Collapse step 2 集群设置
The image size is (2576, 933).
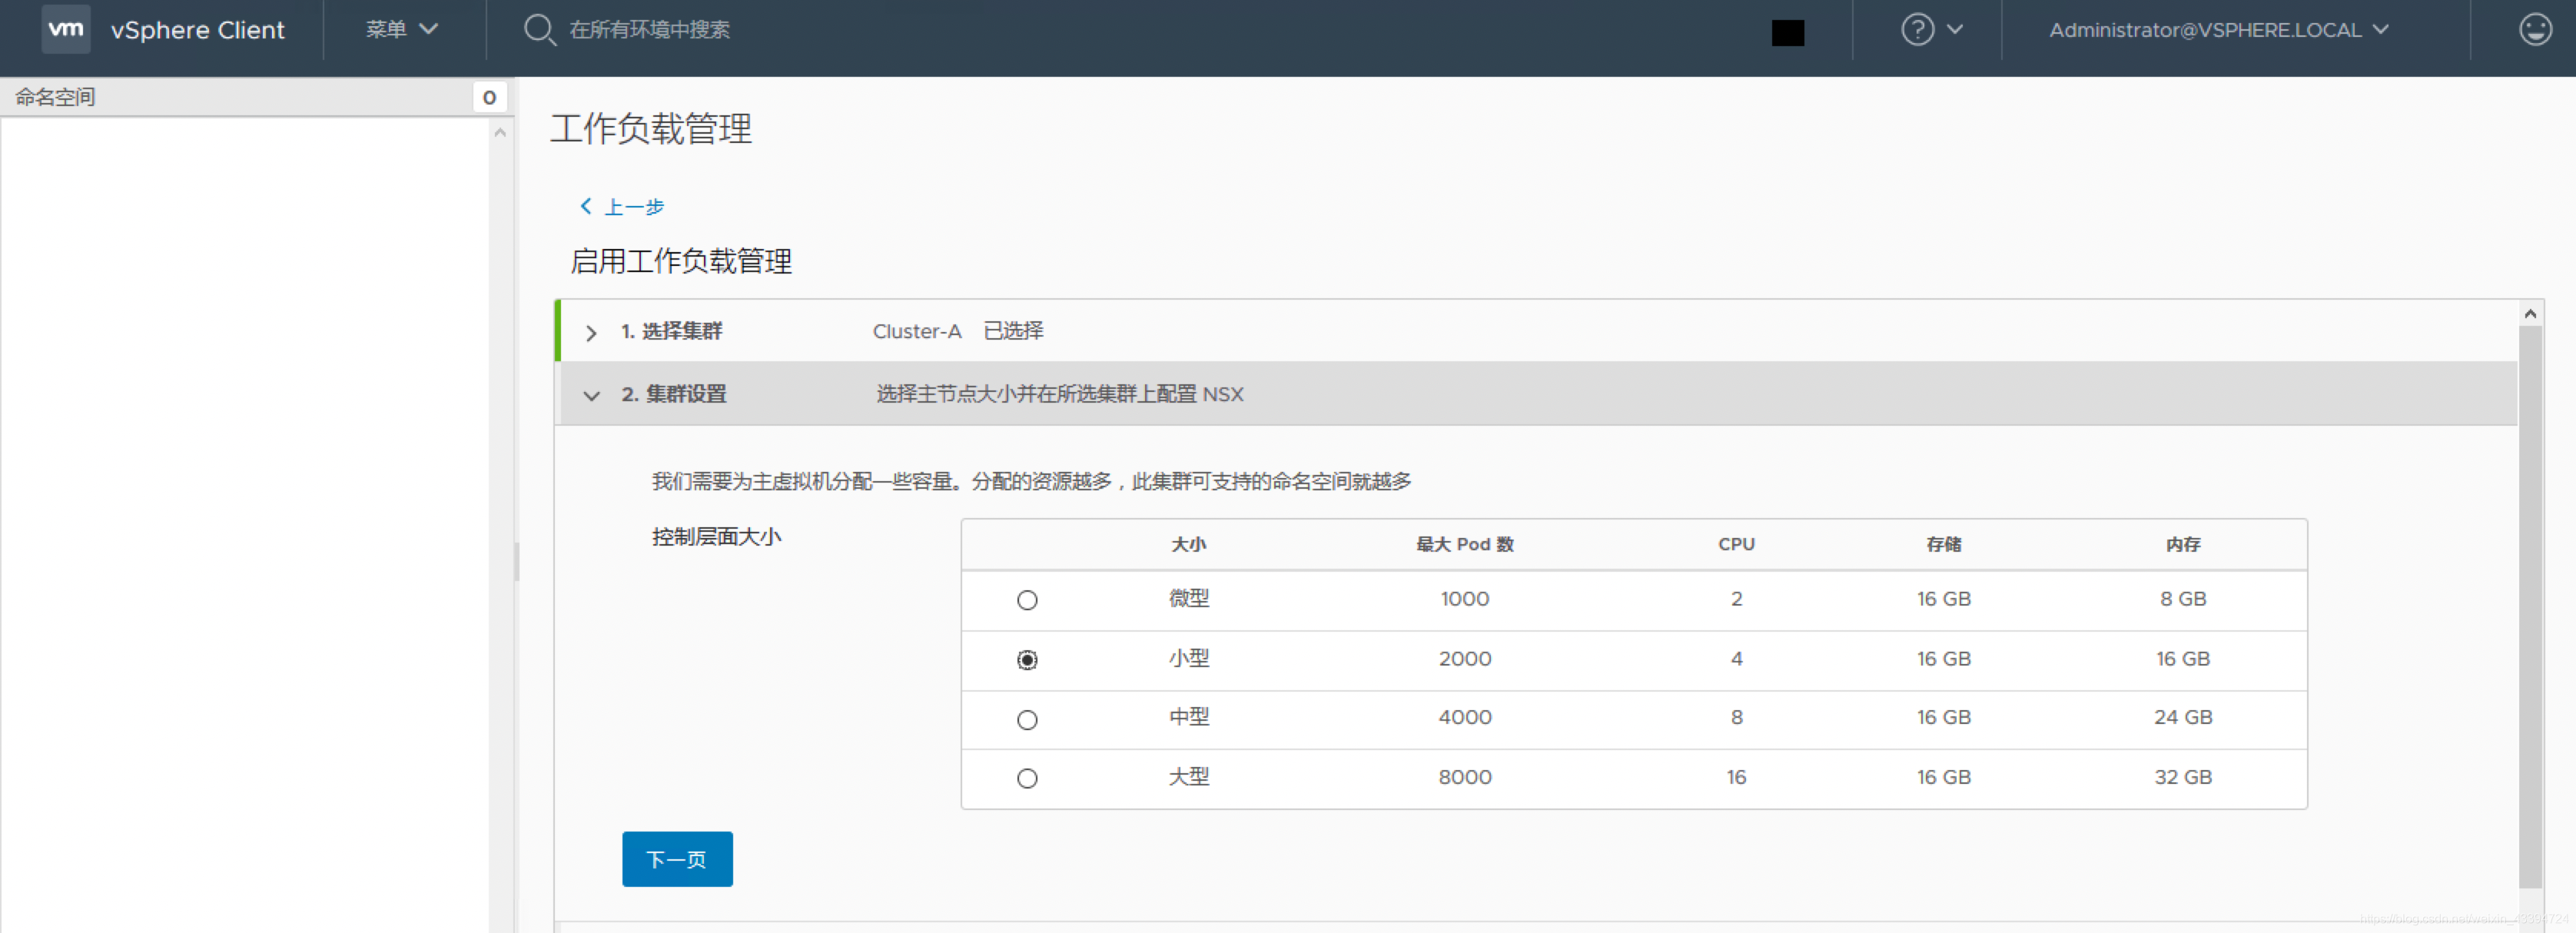coord(591,395)
